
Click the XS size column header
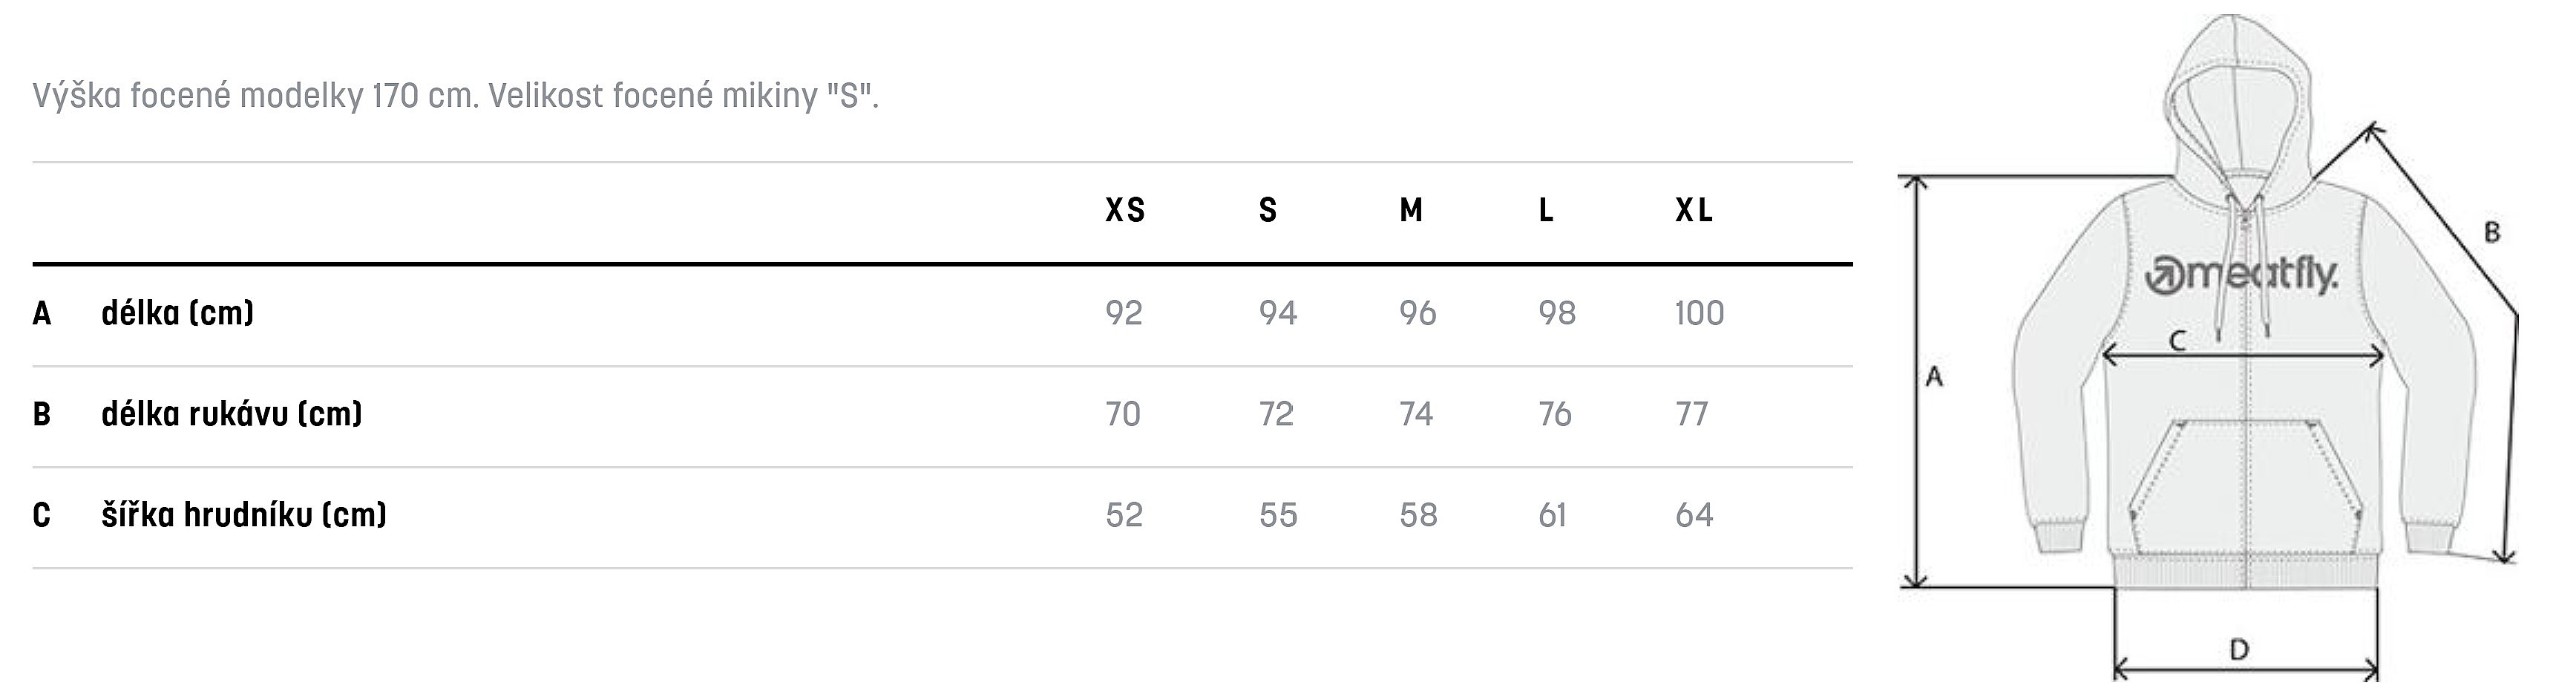[x=1125, y=210]
